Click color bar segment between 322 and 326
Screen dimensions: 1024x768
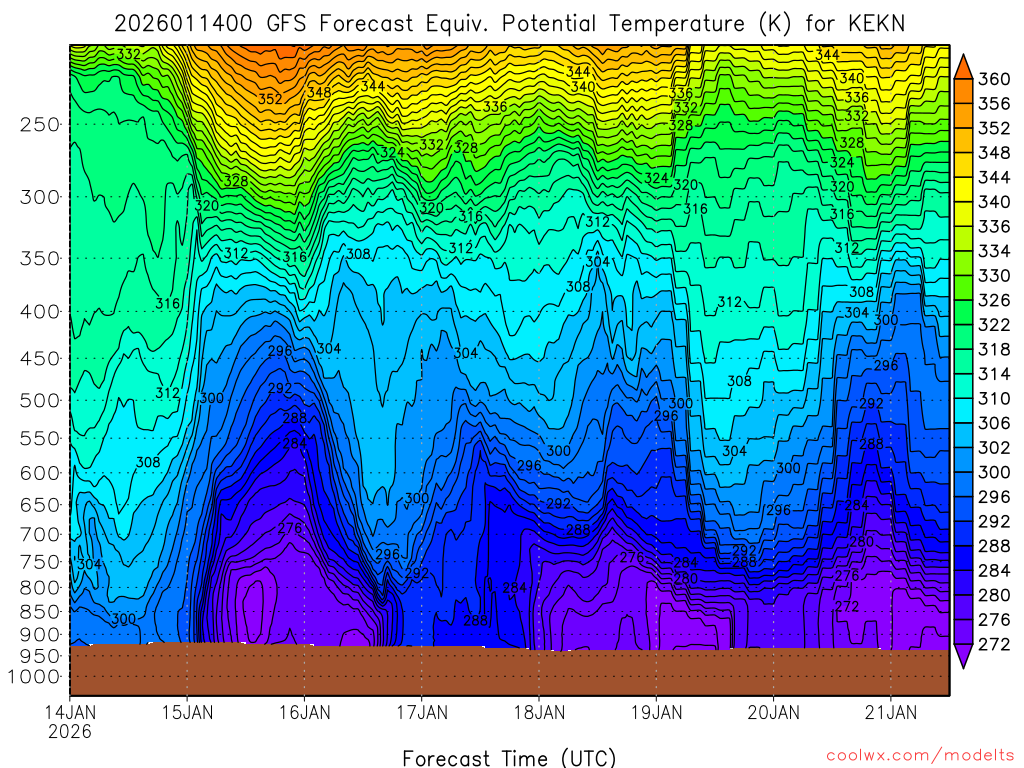click(963, 312)
